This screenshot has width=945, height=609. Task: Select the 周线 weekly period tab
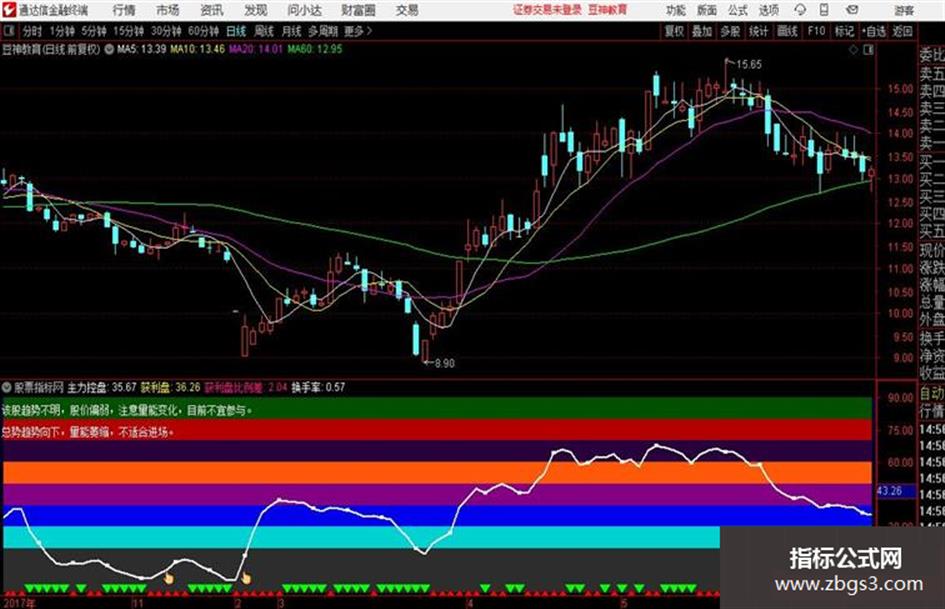(264, 31)
